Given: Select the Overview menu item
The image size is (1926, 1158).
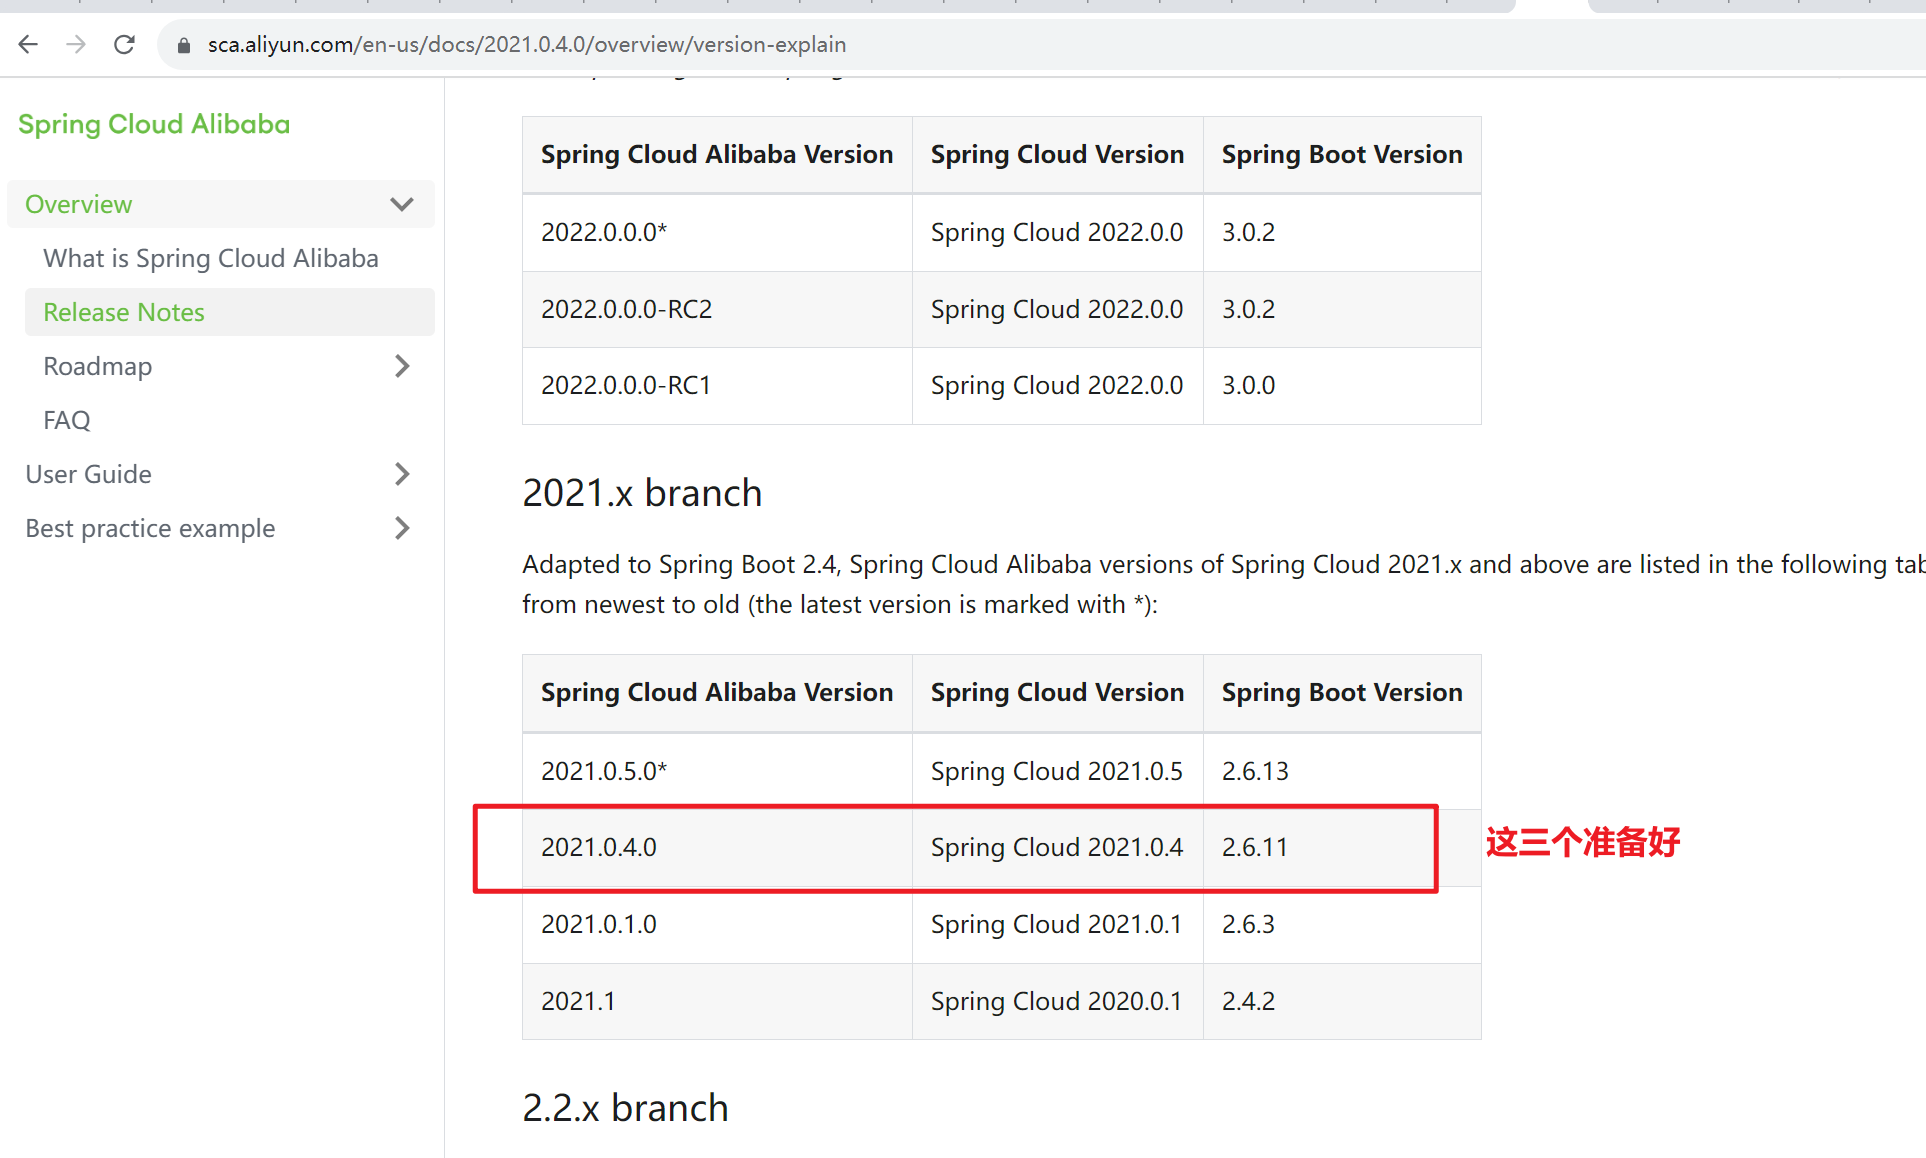Looking at the screenshot, I should coord(79,204).
